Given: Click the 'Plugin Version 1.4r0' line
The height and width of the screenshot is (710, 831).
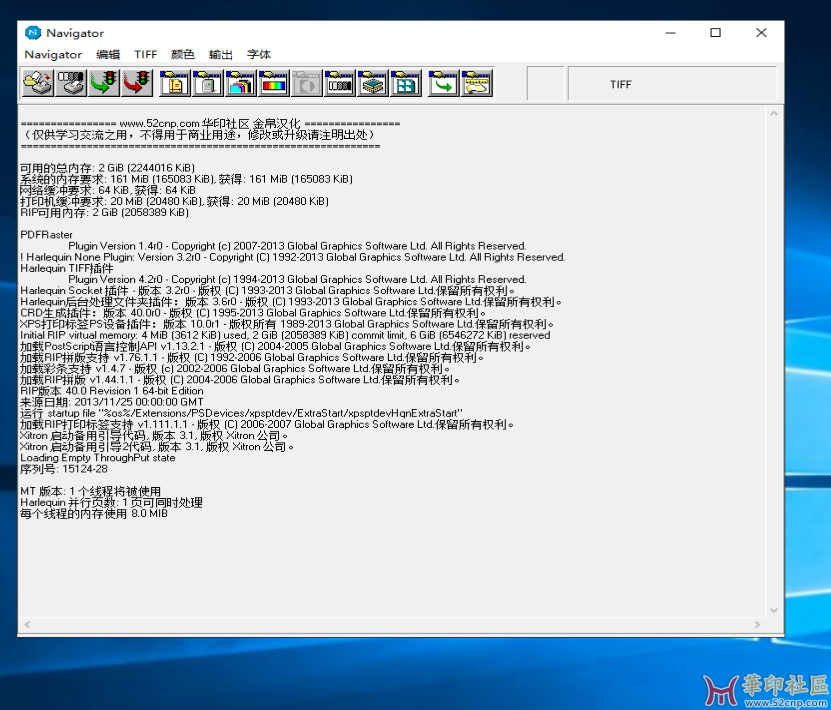Looking at the screenshot, I should click(x=297, y=246).
